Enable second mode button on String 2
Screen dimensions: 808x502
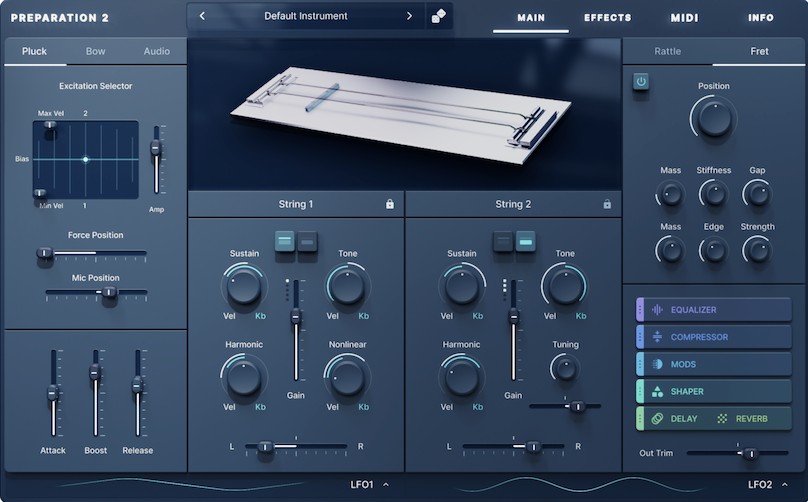coord(525,241)
